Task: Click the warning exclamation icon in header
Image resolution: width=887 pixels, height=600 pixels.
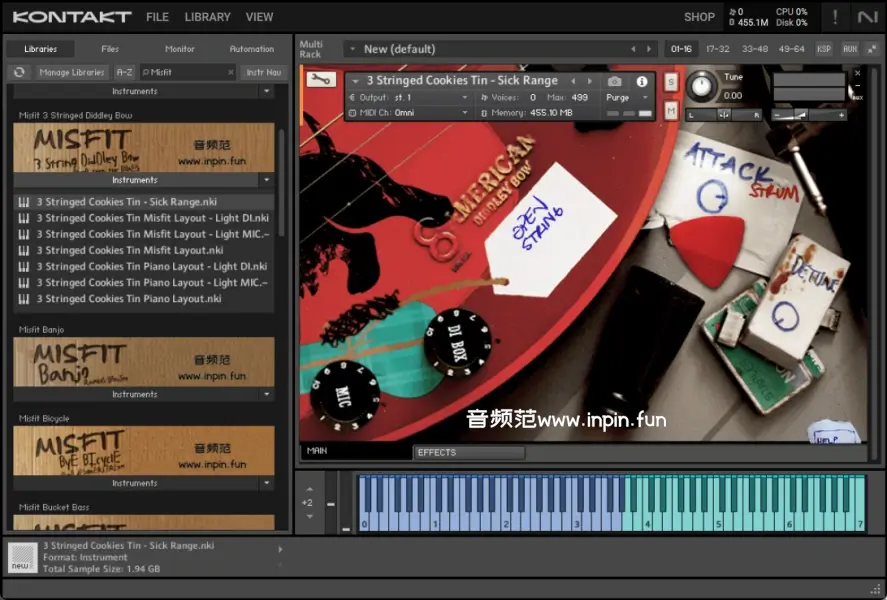Action: [x=835, y=17]
